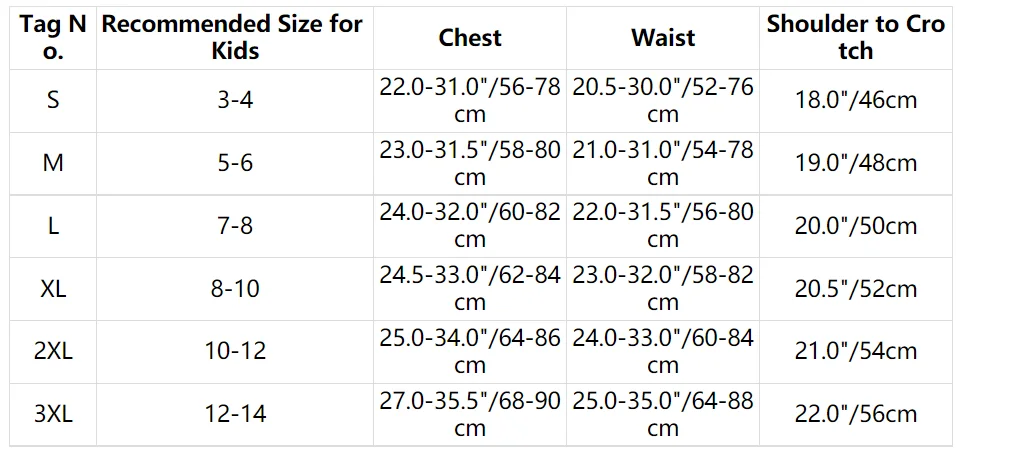Click the Chest column header
The width and height of the screenshot is (1018, 466).
pos(470,38)
